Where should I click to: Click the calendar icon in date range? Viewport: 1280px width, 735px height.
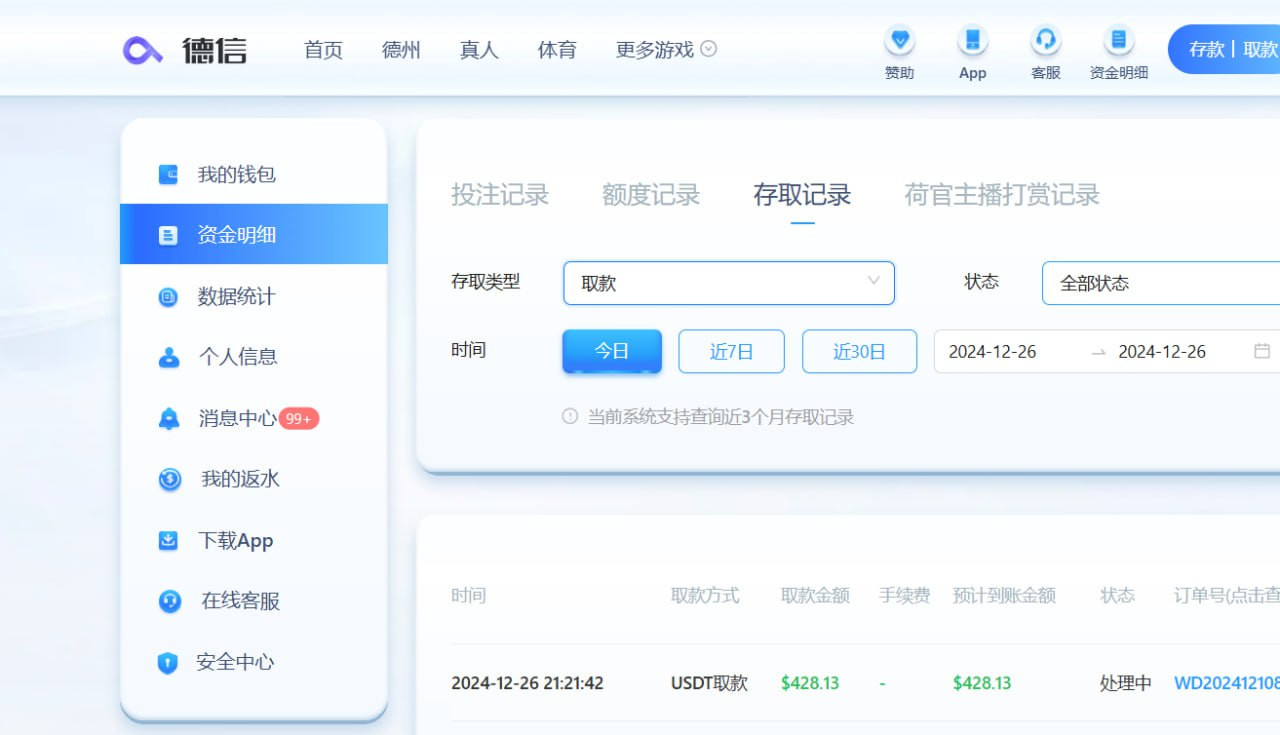(1262, 351)
